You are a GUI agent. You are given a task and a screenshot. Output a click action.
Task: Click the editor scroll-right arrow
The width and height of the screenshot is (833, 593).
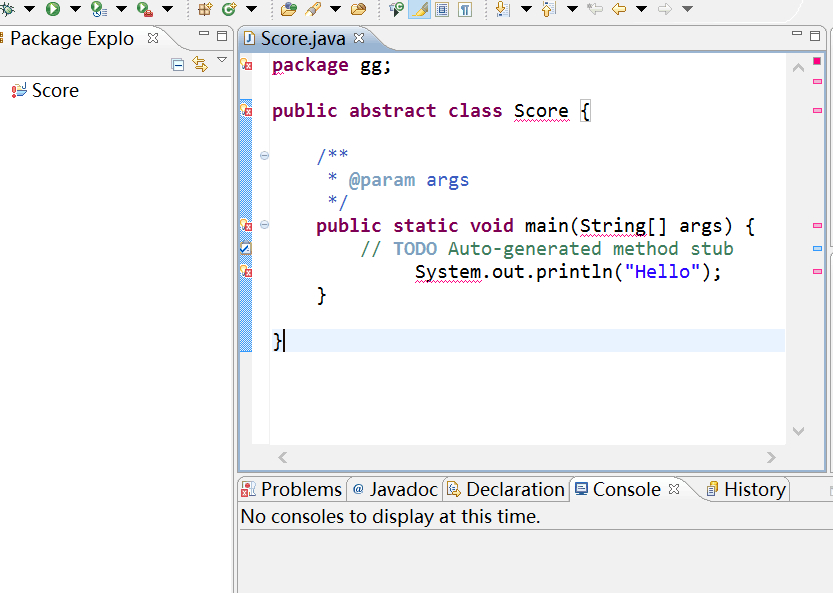[771, 458]
